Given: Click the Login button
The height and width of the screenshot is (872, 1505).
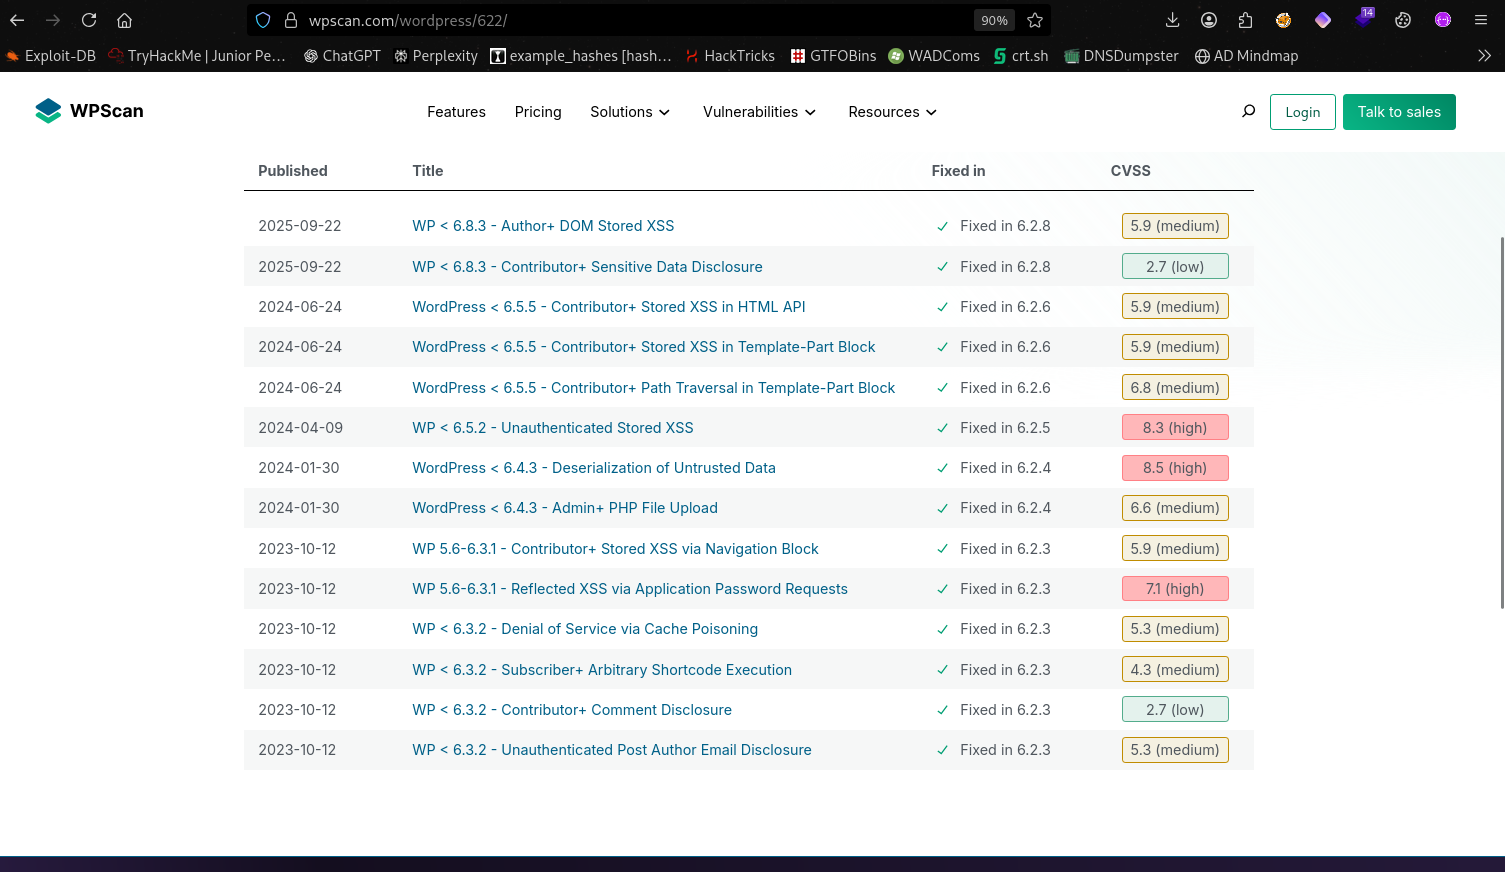Looking at the screenshot, I should (1302, 112).
